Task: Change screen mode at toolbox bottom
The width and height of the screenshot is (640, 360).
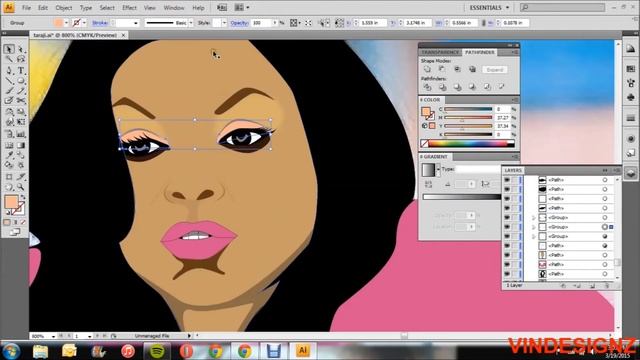Action: click(15, 232)
